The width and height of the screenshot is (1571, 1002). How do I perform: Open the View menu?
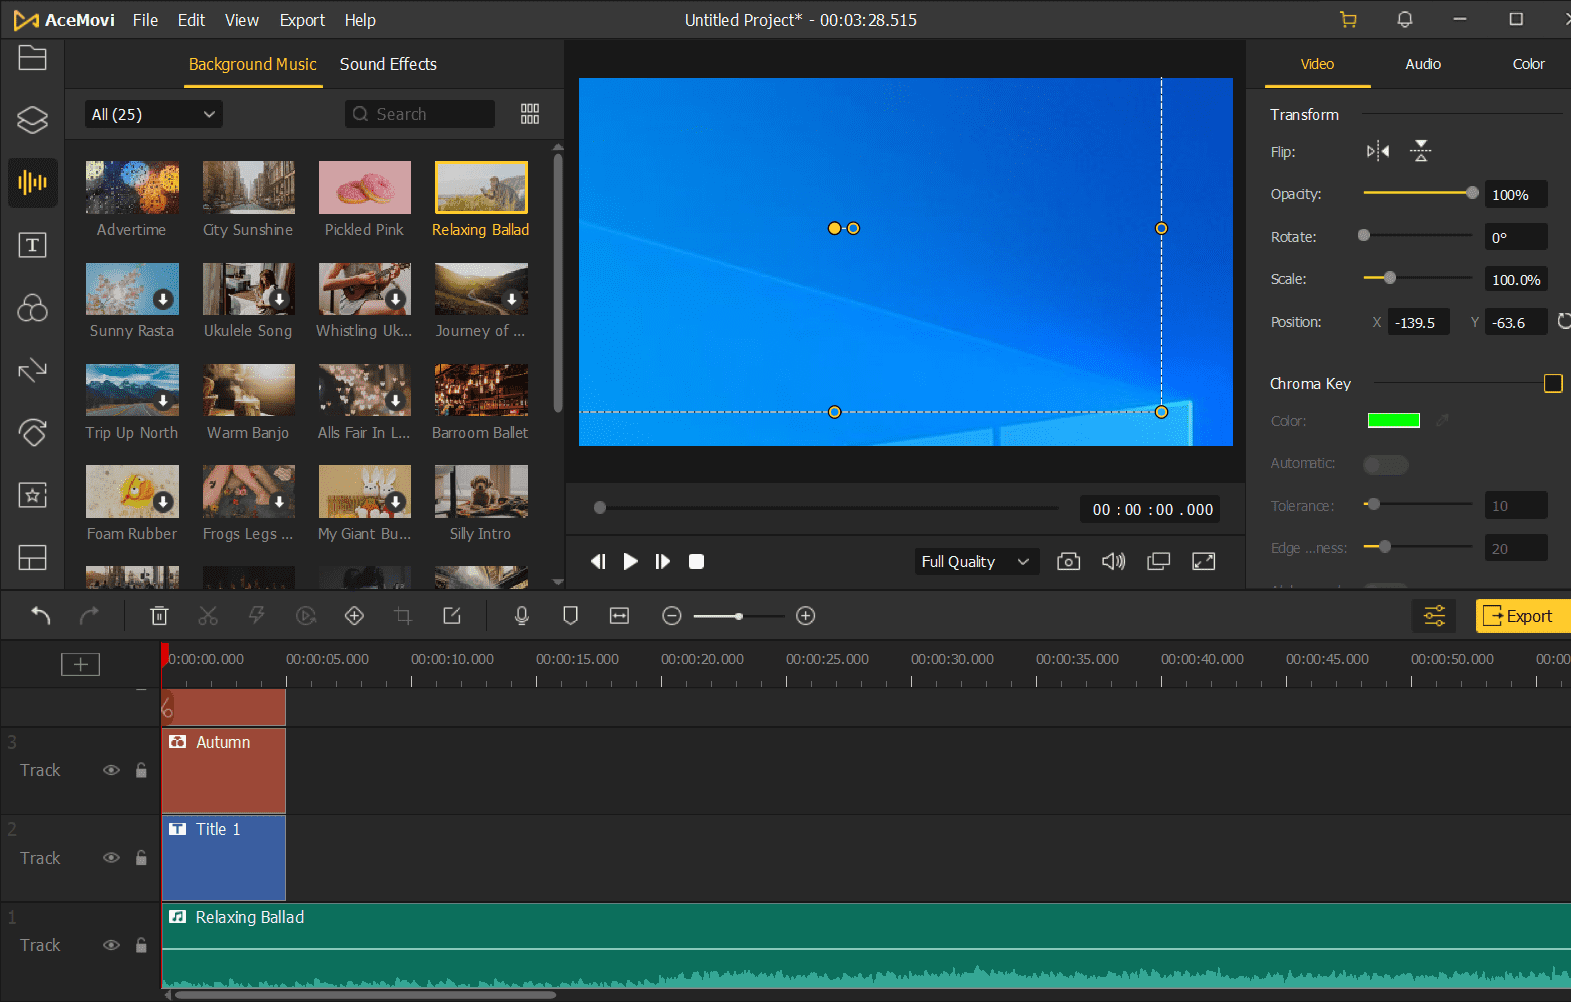click(242, 20)
